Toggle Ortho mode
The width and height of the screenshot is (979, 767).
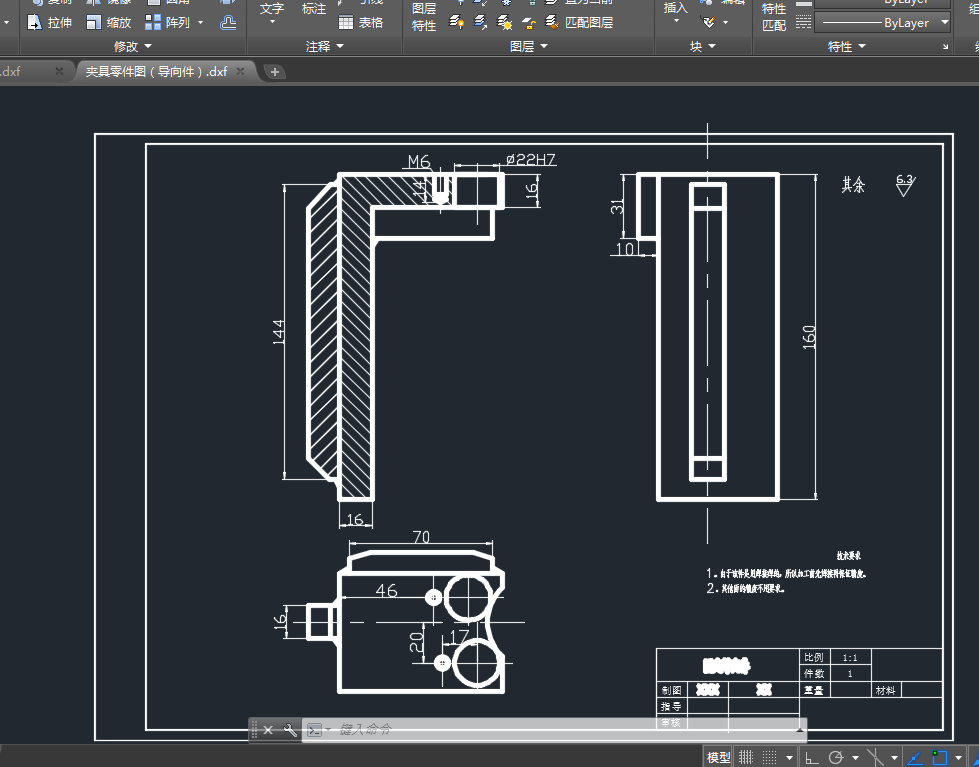[x=811, y=758]
